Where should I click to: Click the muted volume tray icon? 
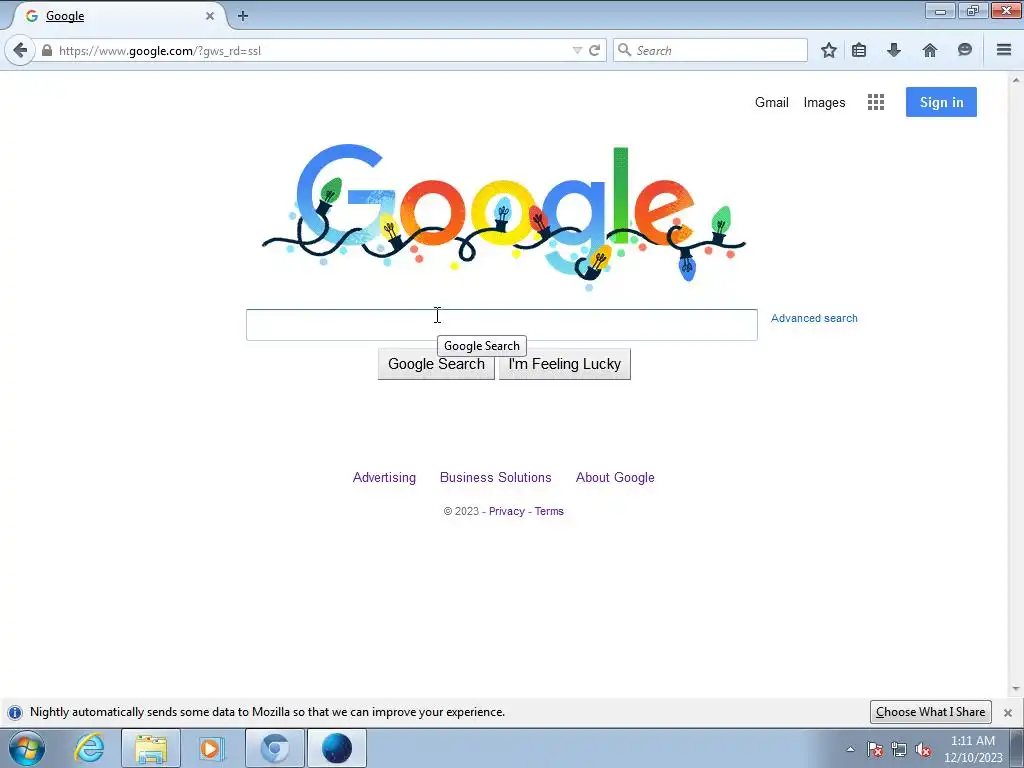click(x=923, y=750)
